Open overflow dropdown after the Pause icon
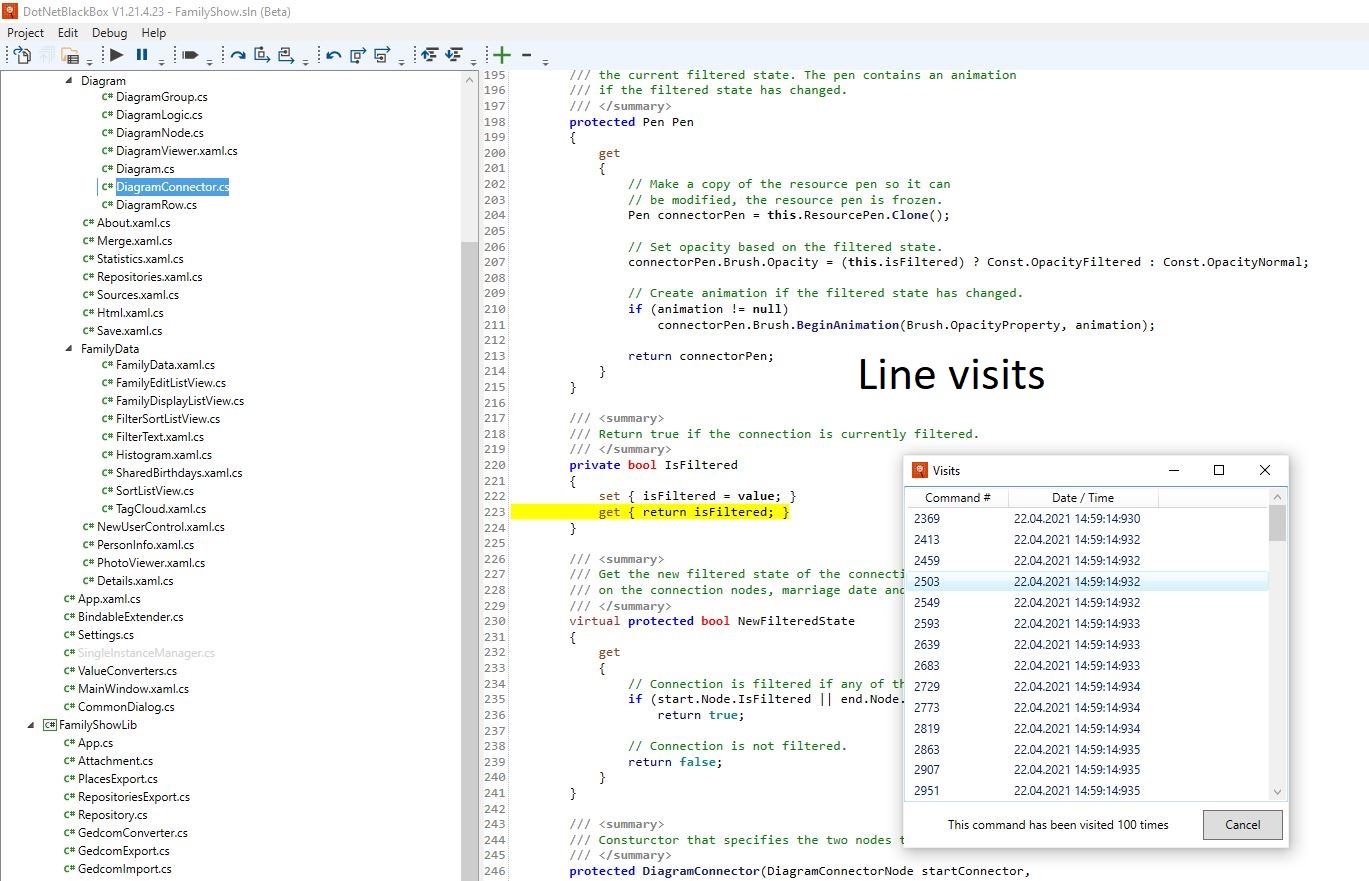The width and height of the screenshot is (1369, 881). click(x=162, y=62)
